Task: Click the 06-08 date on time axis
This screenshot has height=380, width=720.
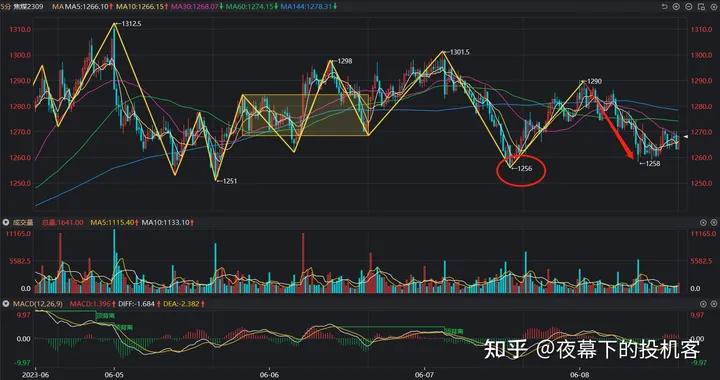Action: point(580,374)
